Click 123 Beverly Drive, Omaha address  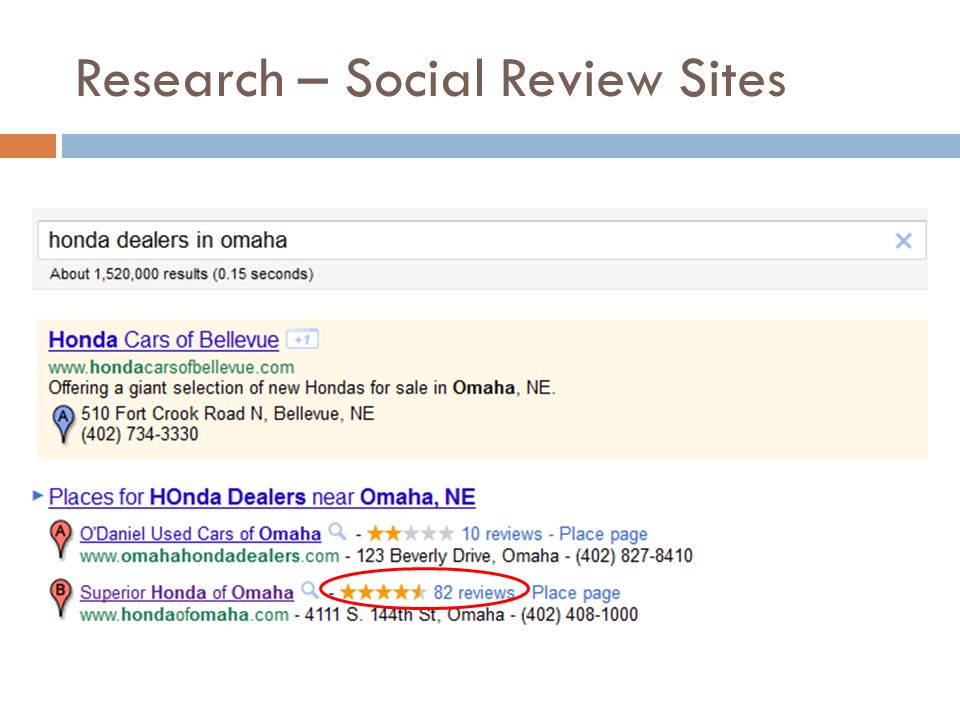click(x=457, y=556)
